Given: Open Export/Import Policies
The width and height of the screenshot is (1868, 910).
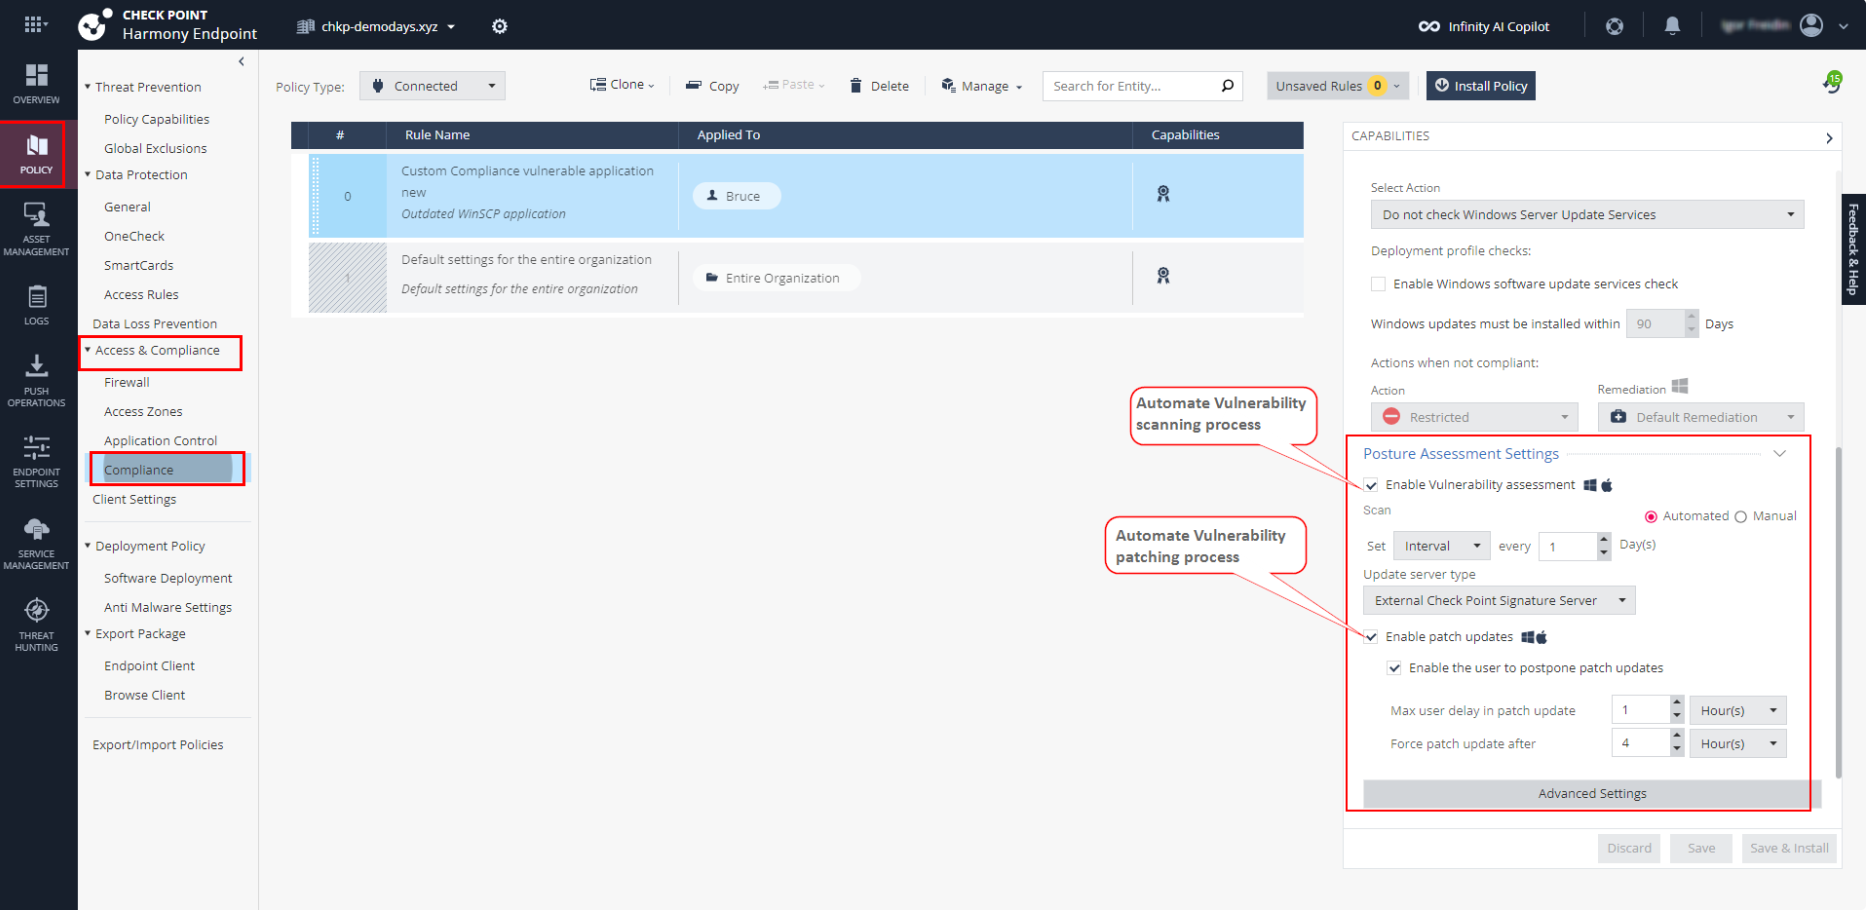Looking at the screenshot, I should 158,745.
